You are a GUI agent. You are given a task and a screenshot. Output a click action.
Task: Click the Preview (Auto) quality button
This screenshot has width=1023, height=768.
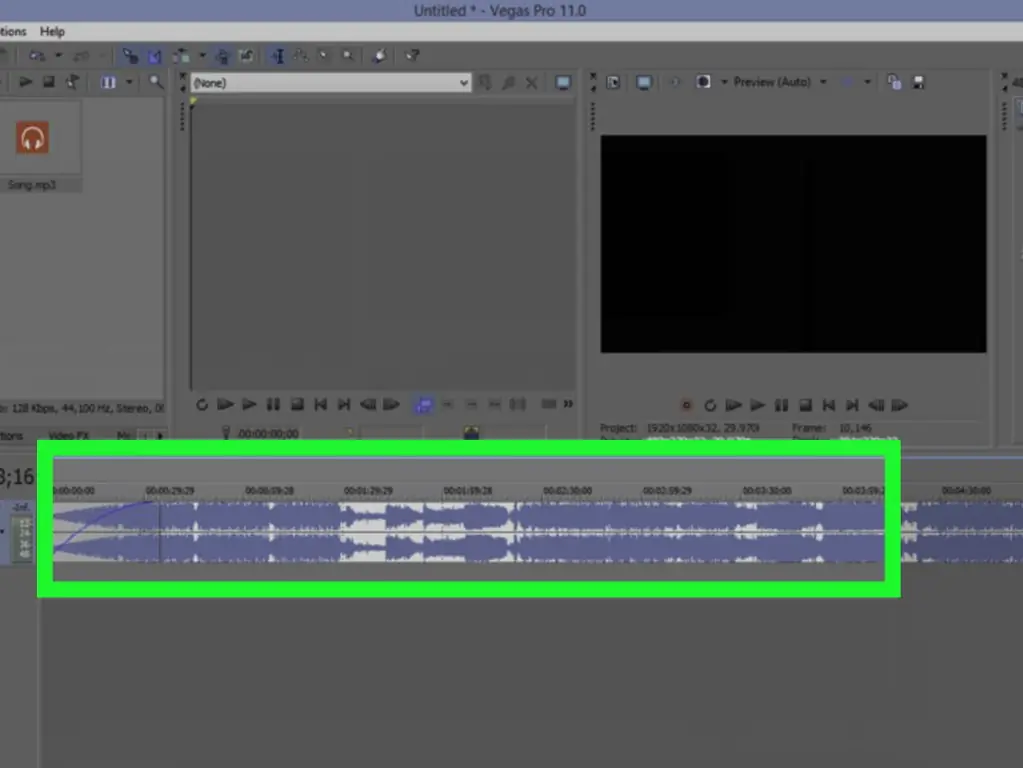point(772,82)
